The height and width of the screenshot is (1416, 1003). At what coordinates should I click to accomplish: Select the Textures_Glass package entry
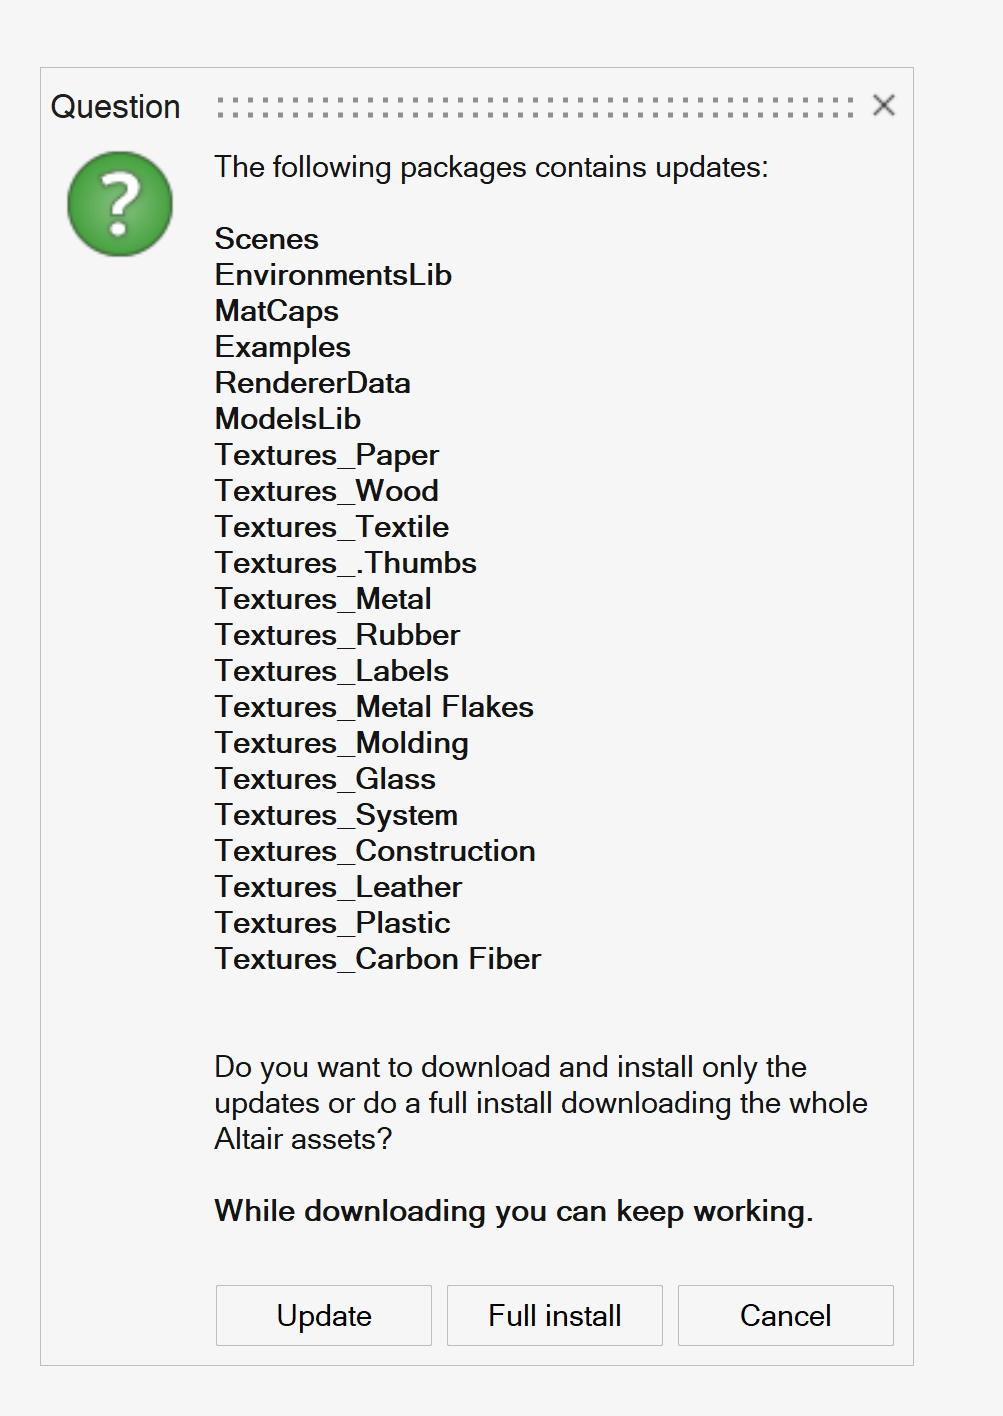pos(325,779)
